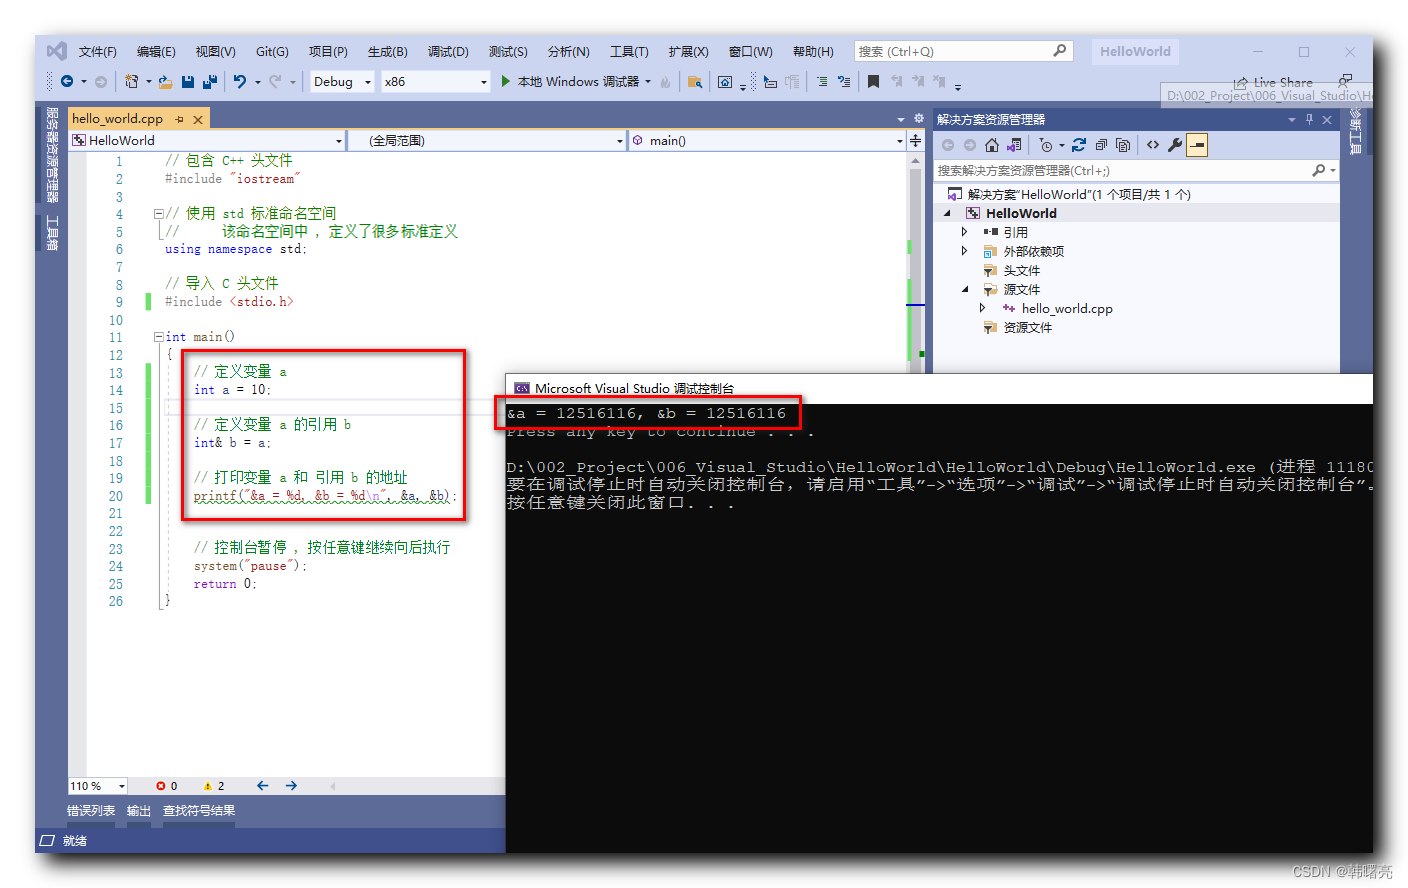1408x888 pixels.
Task: Refresh the Solution Explorer tree
Action: click(1079, 145)
